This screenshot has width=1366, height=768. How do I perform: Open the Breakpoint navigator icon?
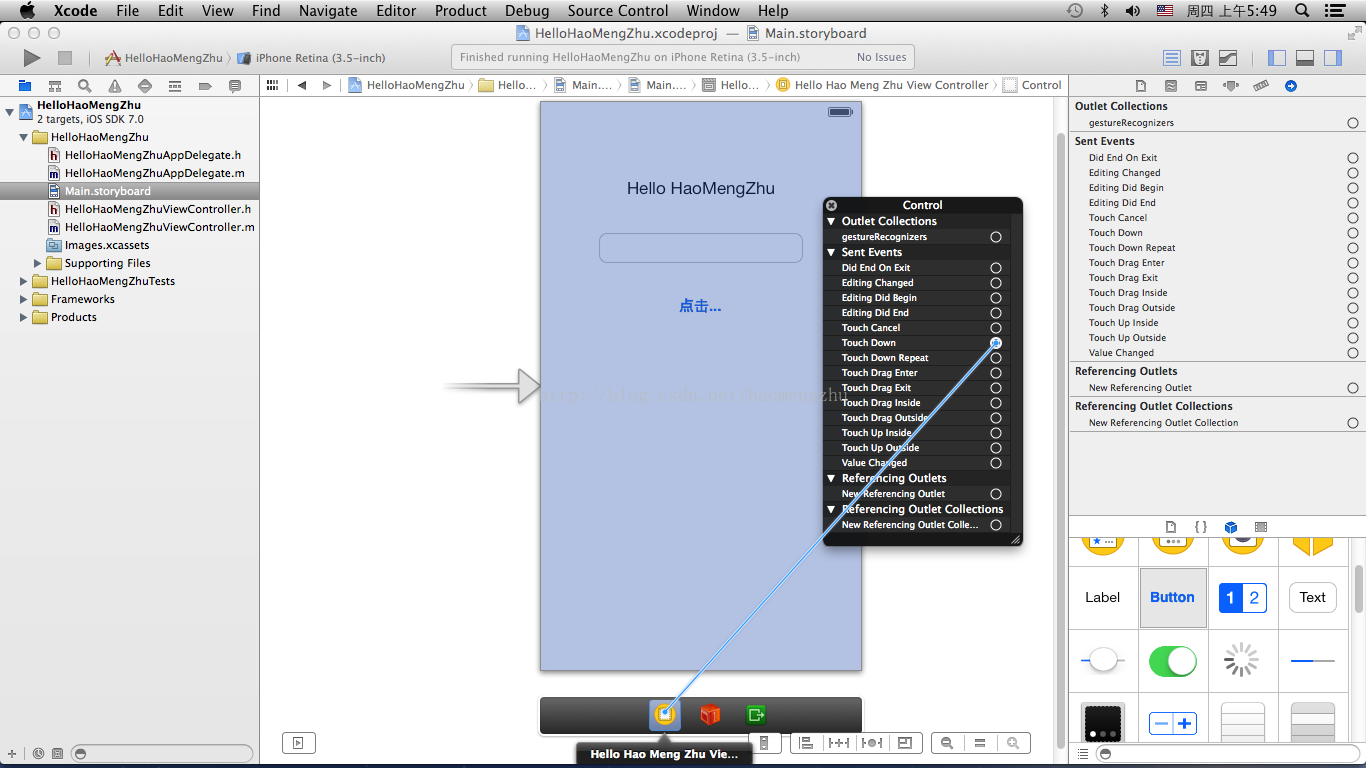click(x=205, y=86)
